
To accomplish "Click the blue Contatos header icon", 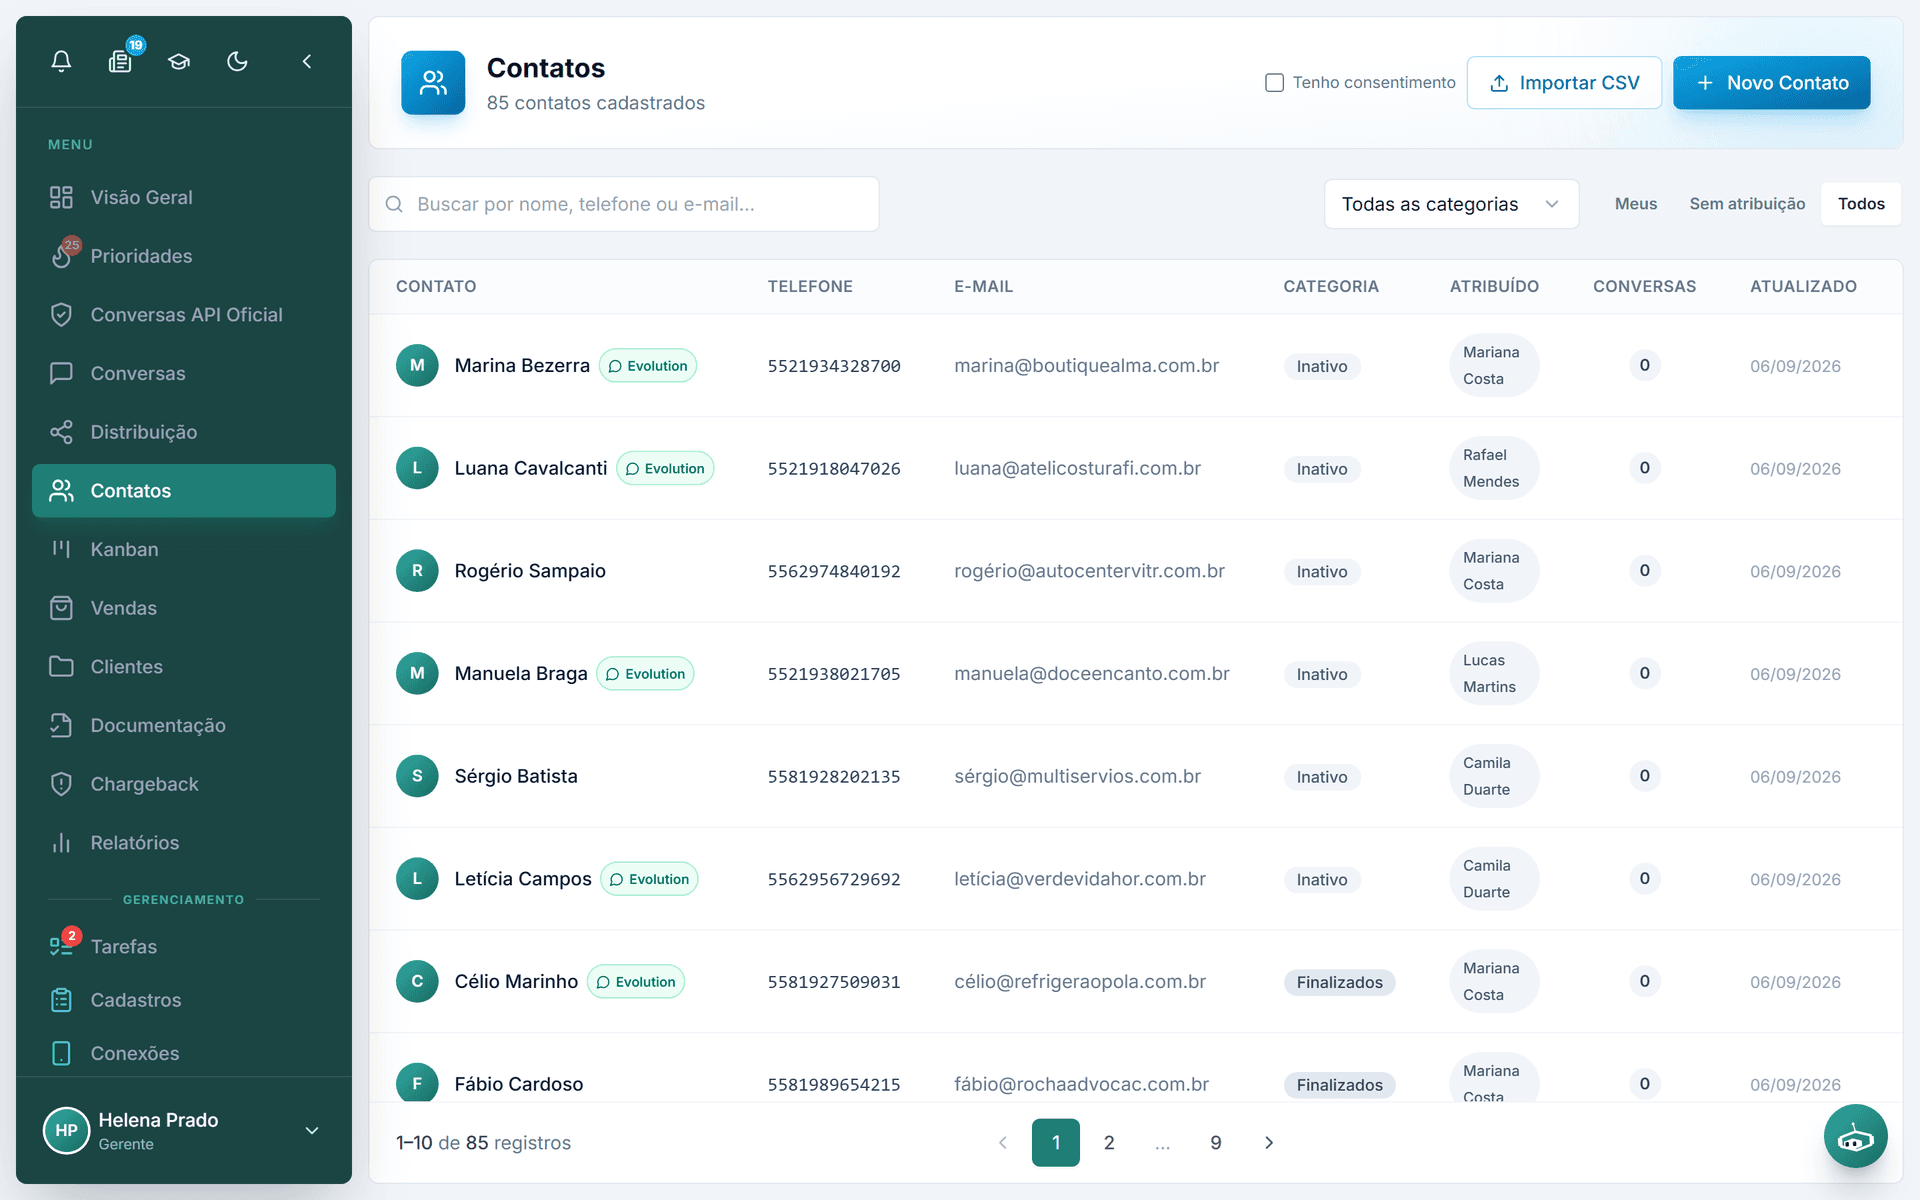I will coord(433,83).
